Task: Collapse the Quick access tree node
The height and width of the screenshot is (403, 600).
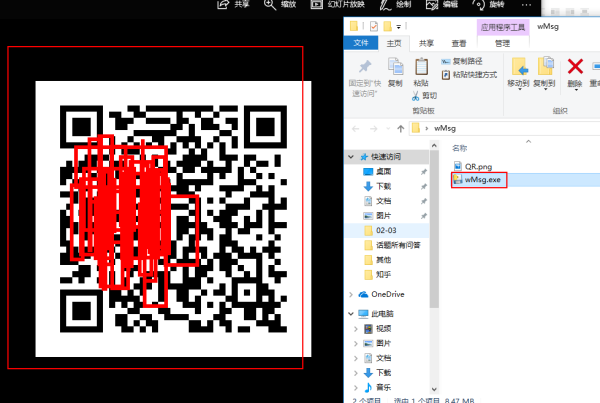Action: (x=351, y=157)
